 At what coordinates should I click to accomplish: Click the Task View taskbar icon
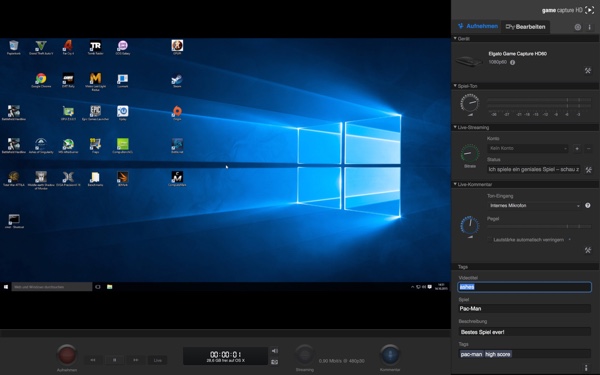98,287
